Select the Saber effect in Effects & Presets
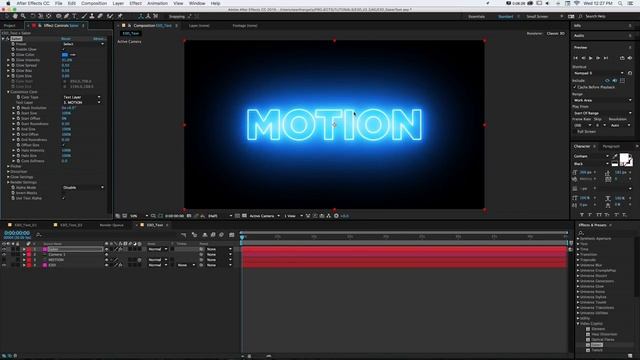640x360 pixels. tap(596, 345)
